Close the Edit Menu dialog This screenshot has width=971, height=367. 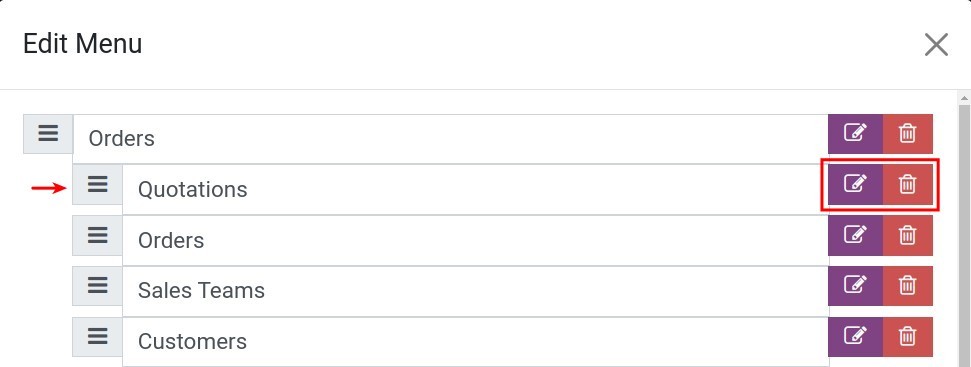click(936, 45)
